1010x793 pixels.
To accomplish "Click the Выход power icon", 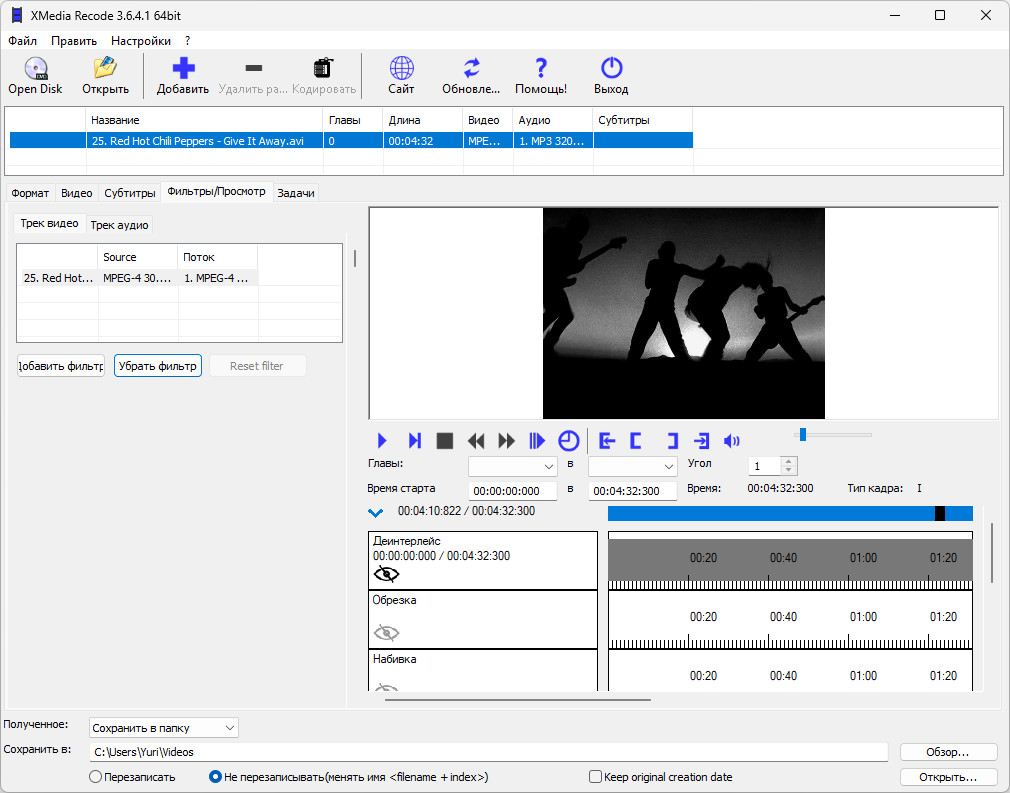I will coord(611,68).
